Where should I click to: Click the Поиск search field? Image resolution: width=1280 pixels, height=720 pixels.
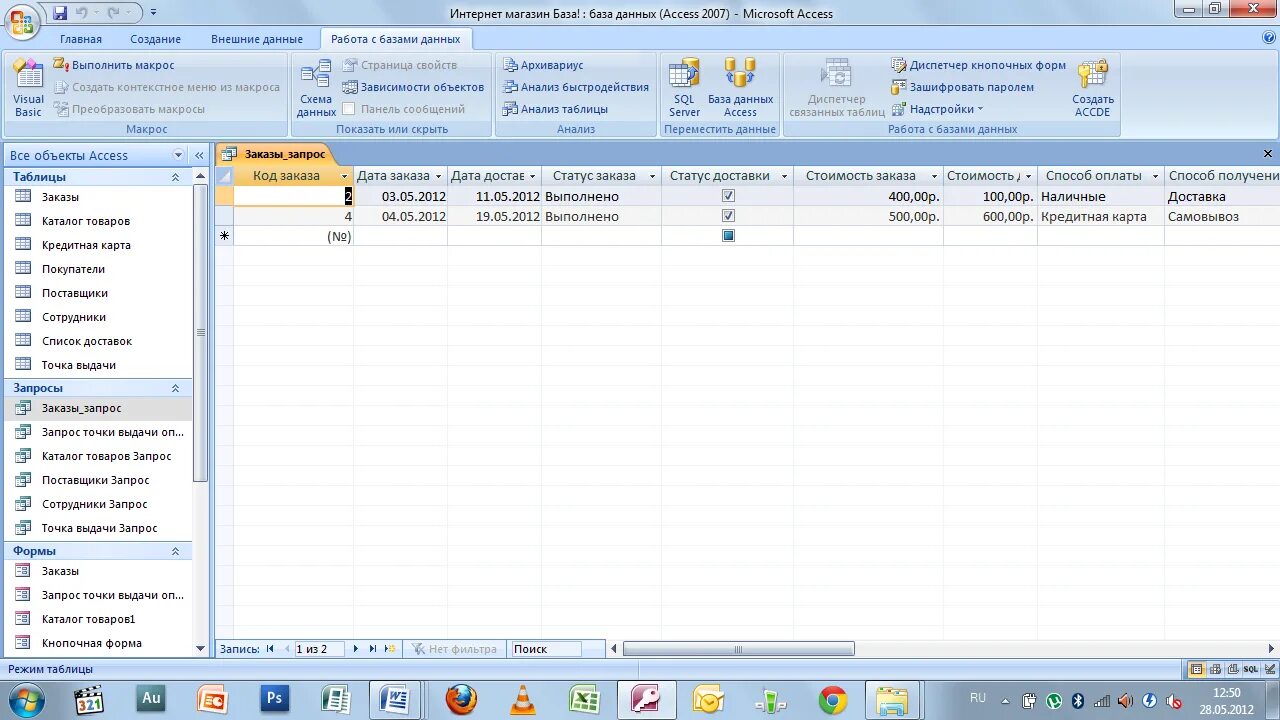[546, 649]
